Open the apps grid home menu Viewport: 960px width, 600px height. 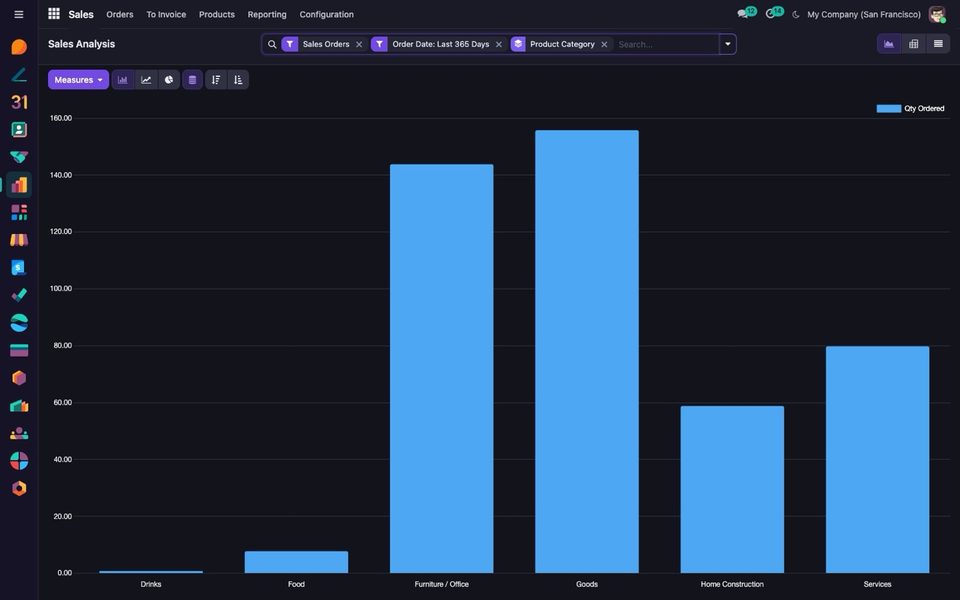54,13
